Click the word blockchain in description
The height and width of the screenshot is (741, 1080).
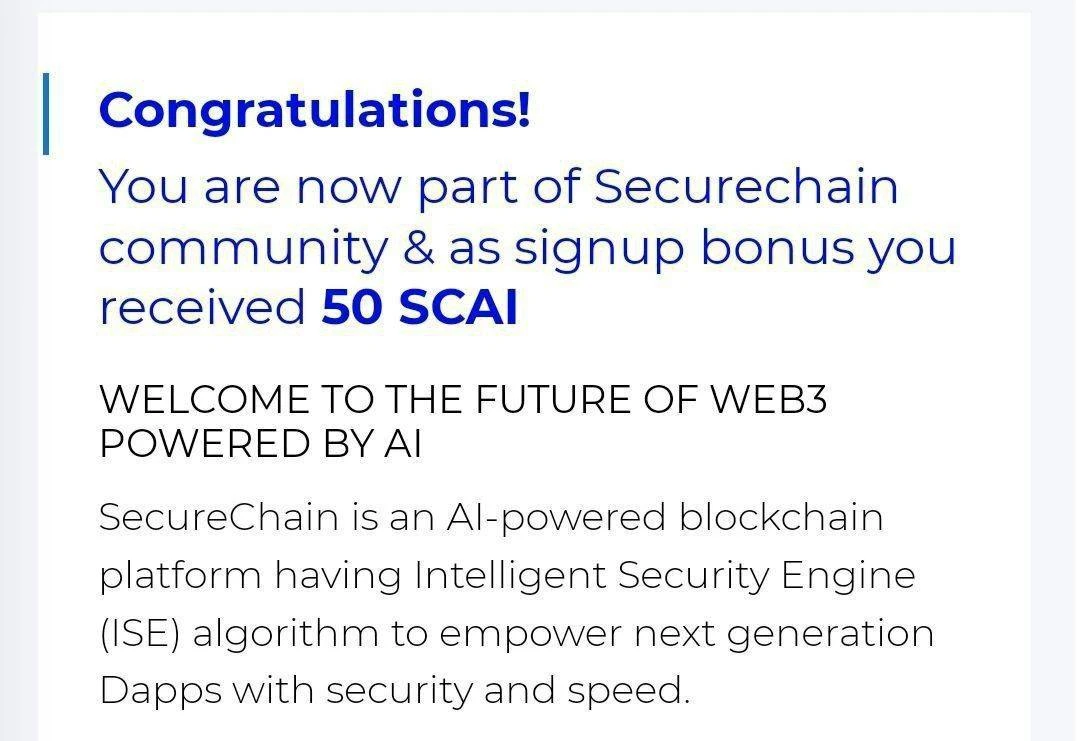tap(781, 517)
